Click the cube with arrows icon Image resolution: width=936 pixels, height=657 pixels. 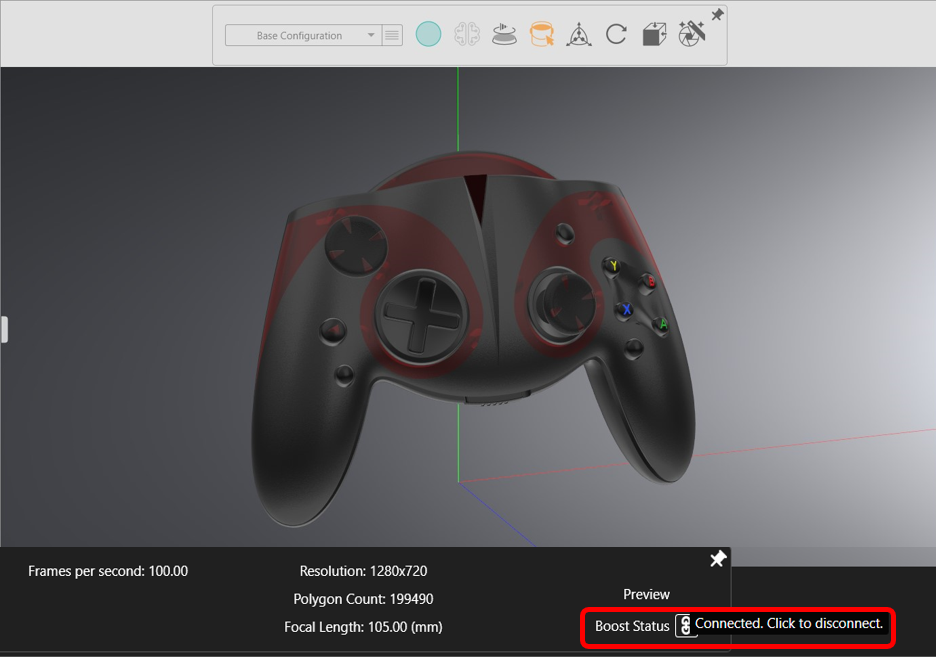click(x=653, y=35)
